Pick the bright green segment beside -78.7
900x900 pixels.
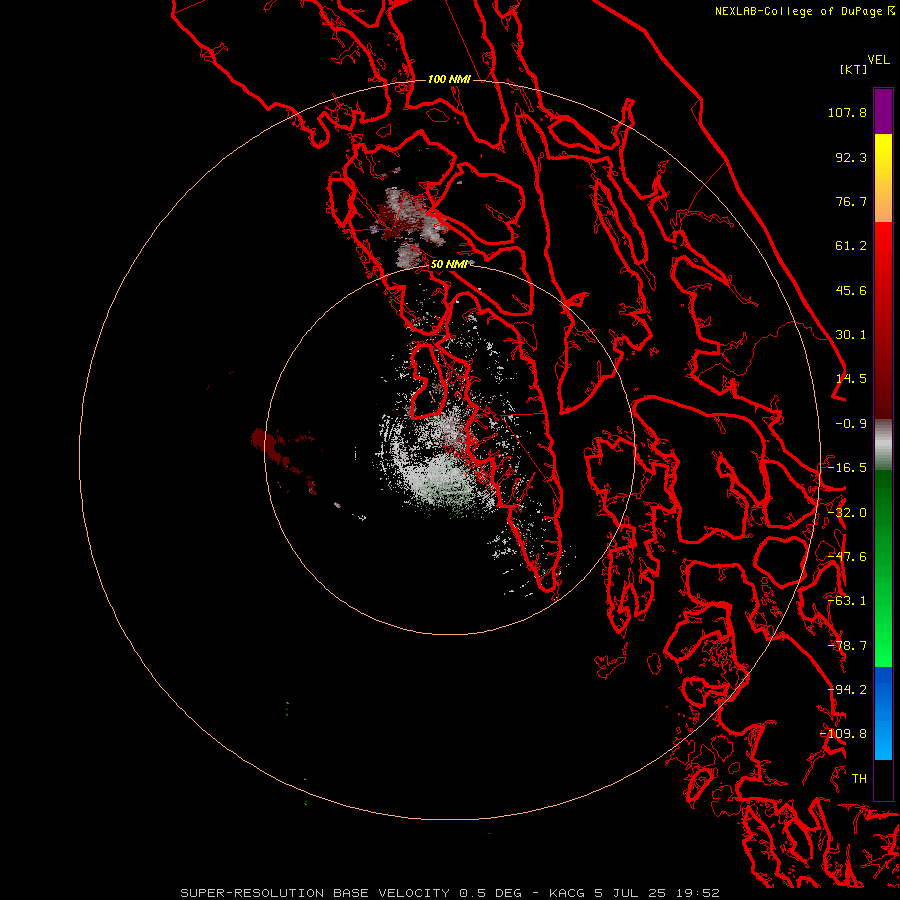[883, 646]
